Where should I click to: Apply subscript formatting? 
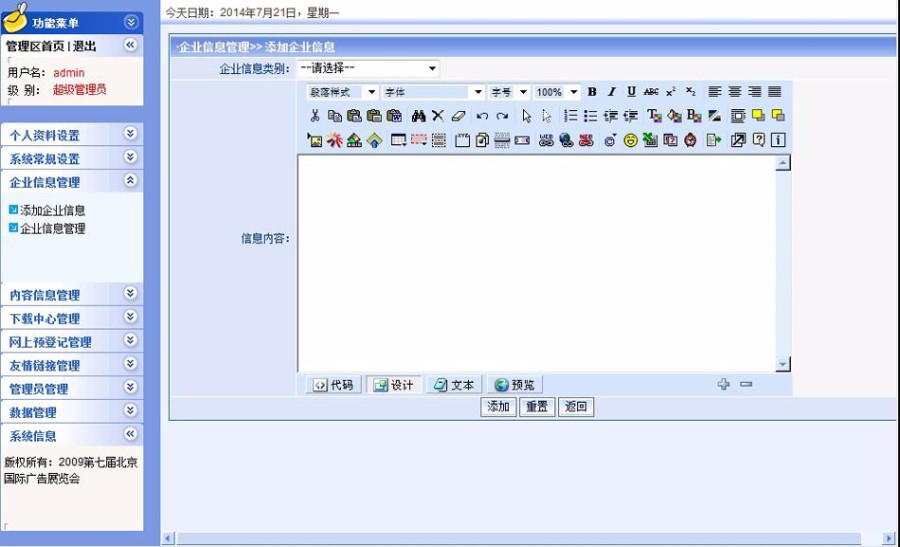click(x=690, y=92)
